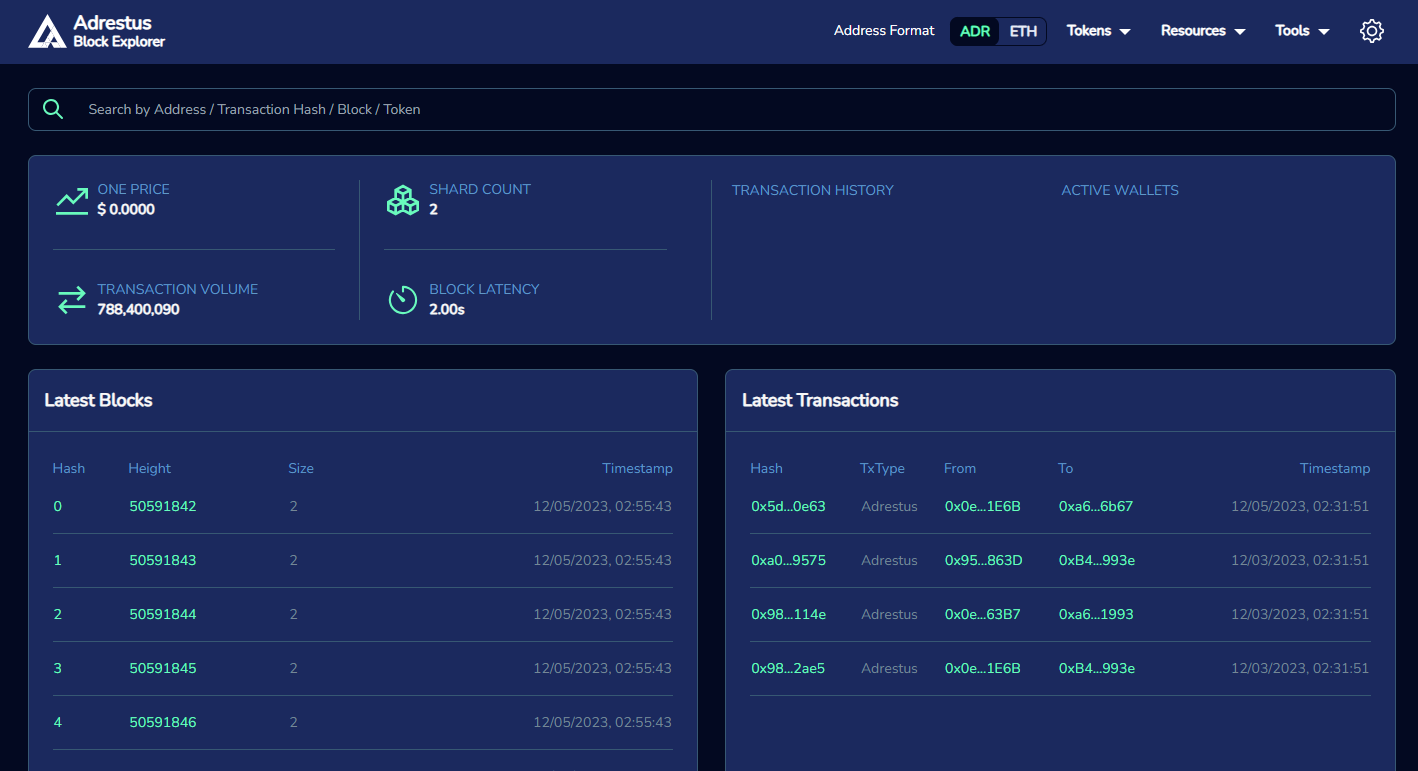Screen dimensions: 1418x771
Task: Focus the search by address field
Action: [x=711, y=109]
